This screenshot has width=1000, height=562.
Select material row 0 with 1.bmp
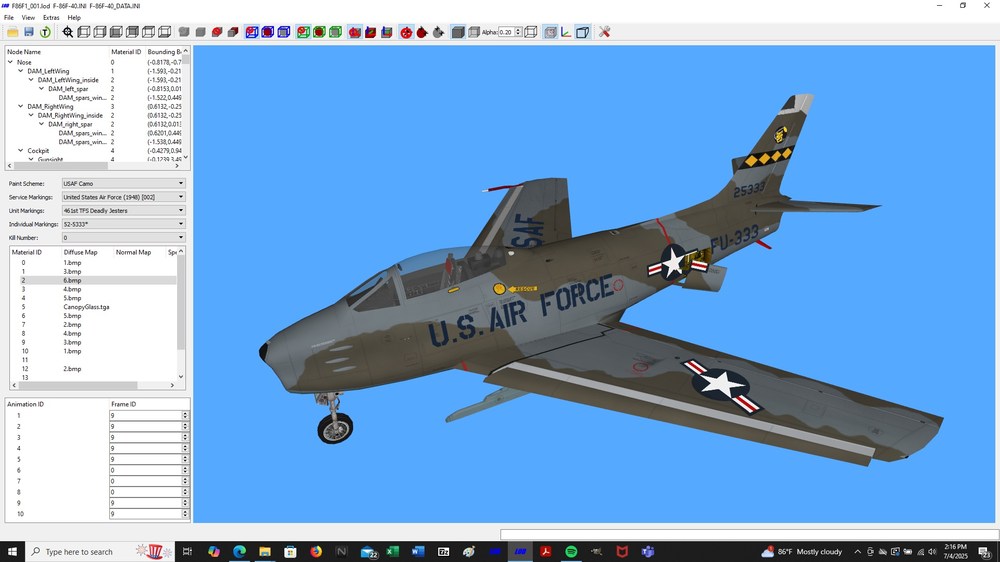click(94, 262)
